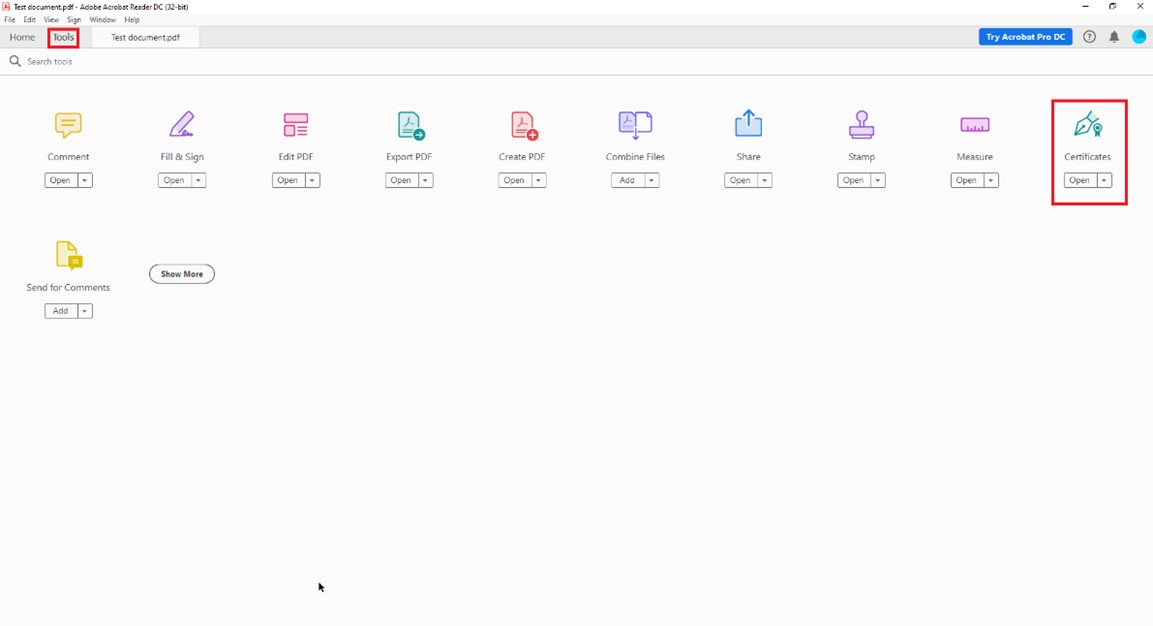
Task: Click the Show More button
Action: tap(181, 273)
